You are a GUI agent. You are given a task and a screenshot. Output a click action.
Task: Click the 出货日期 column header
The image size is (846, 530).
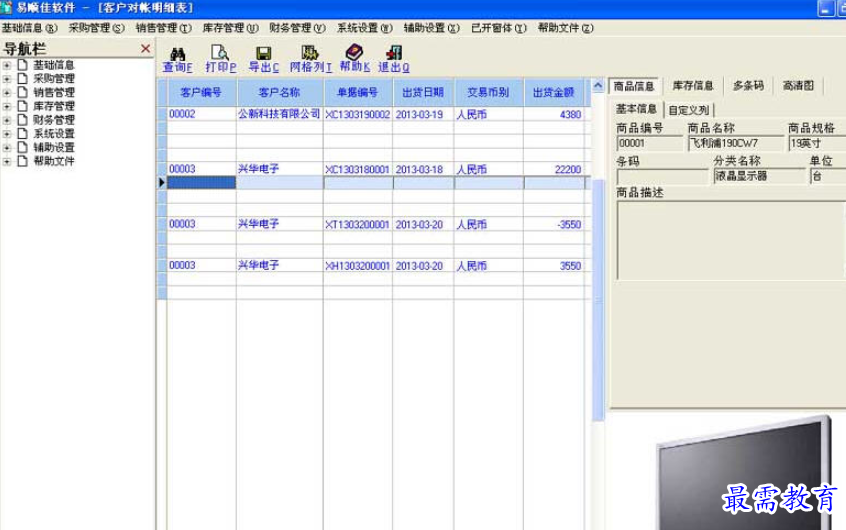(423, 92)
